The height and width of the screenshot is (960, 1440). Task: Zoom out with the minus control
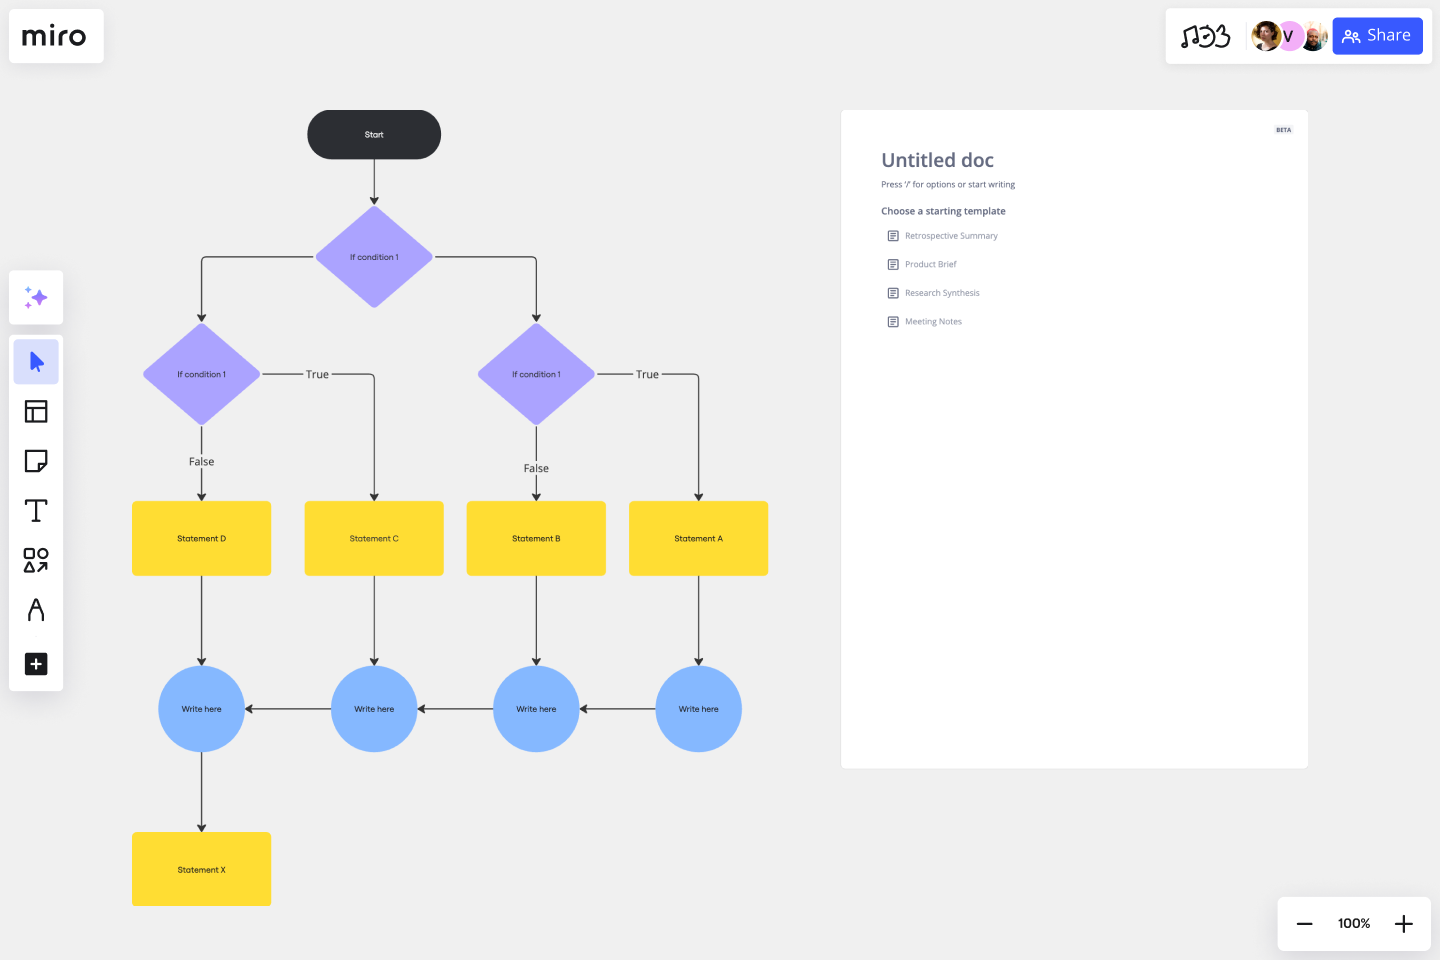[1304, 923]
